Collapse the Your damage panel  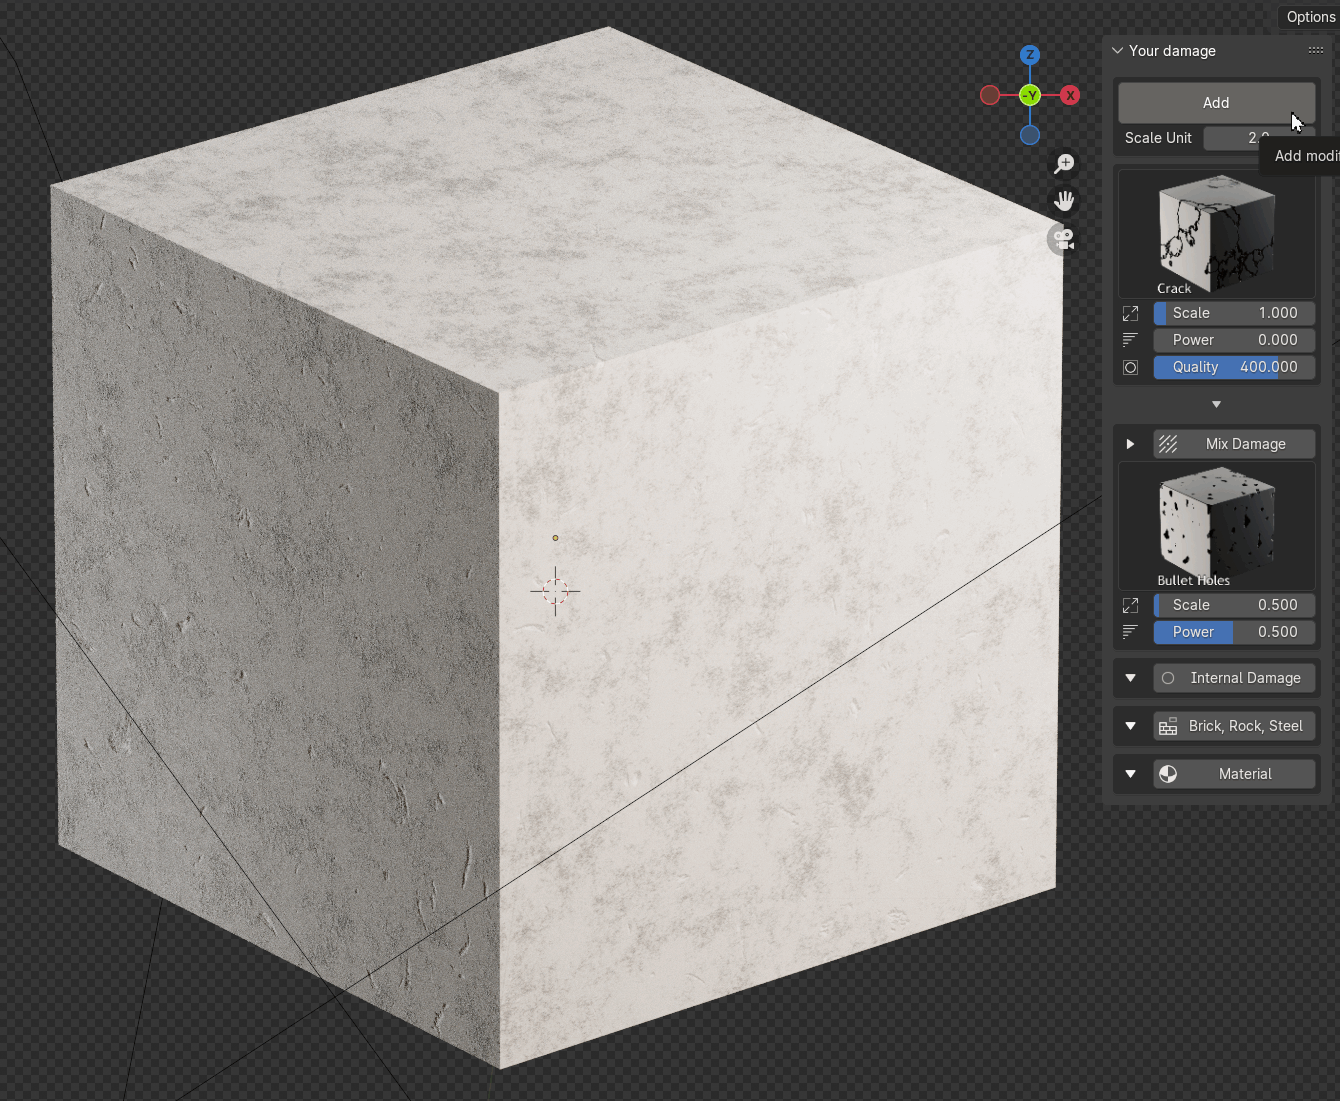1118,50
